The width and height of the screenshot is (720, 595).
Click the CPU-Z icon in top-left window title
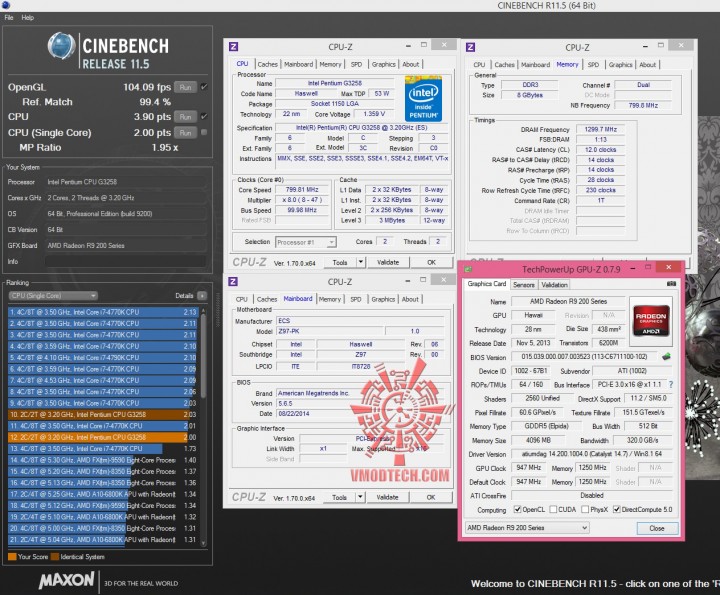pos(234,46)
